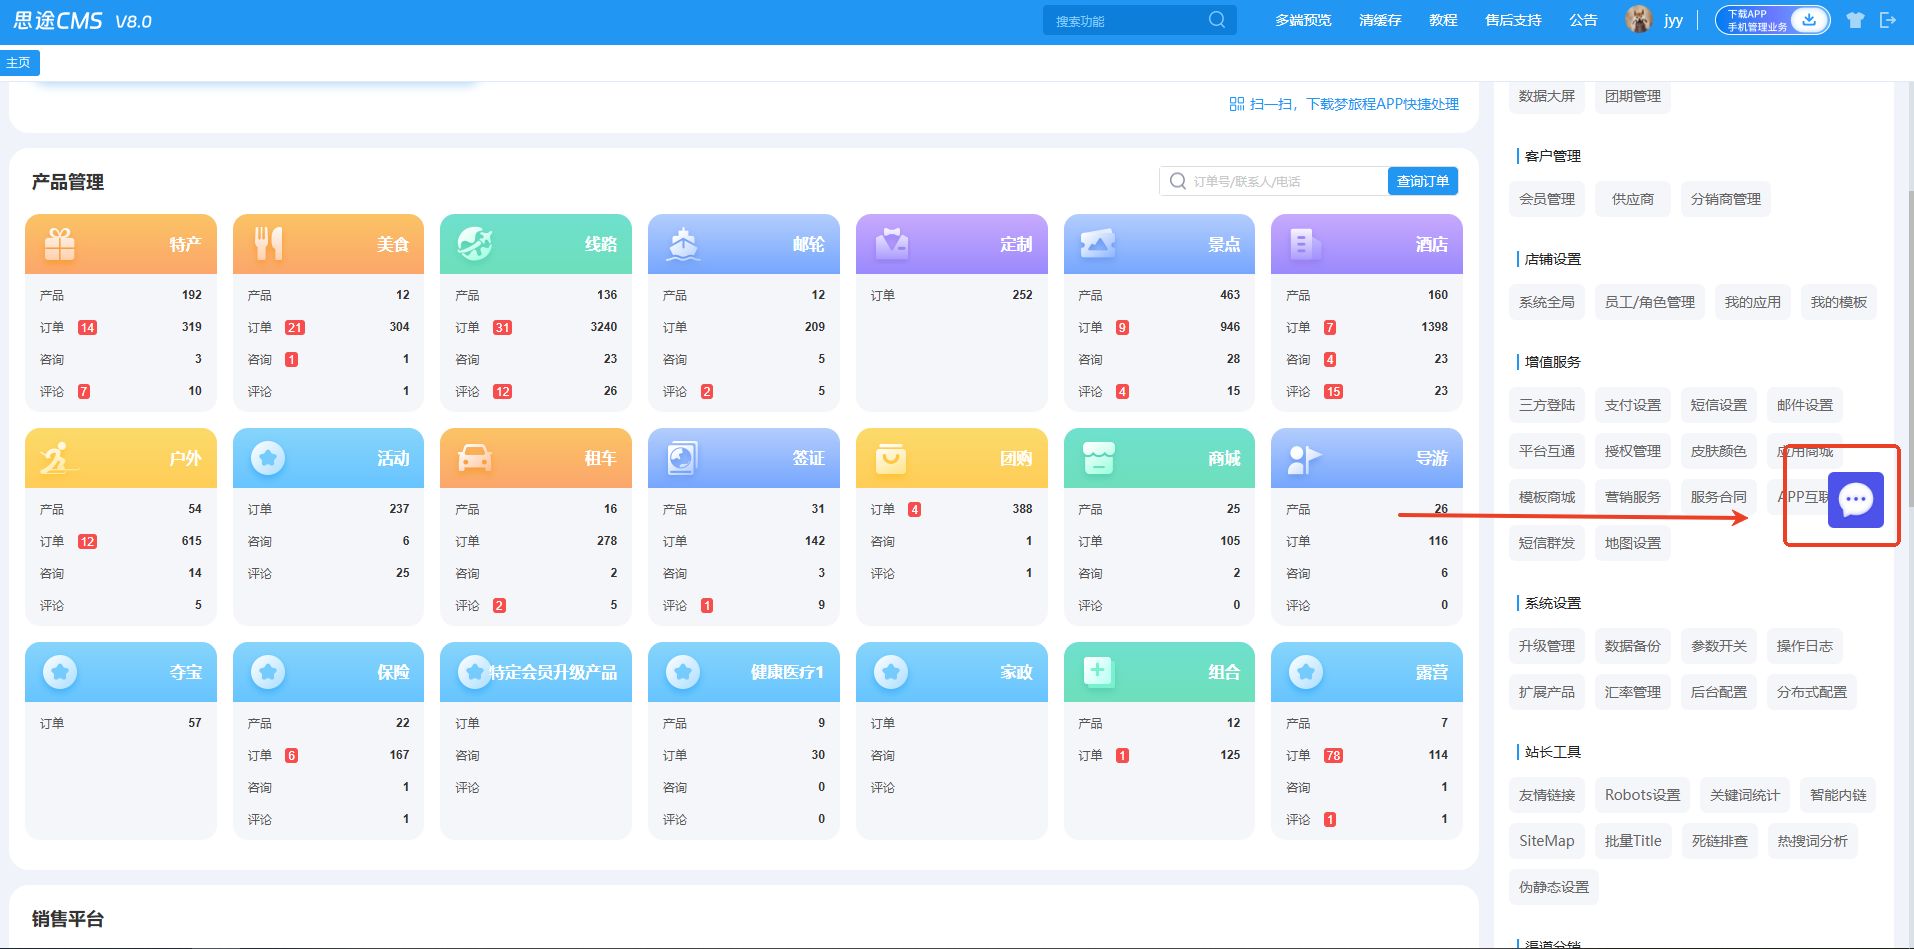Click the skin theme shirt icon
The height and width of the screenshot is (949, 1914).
pos(1855,20)
